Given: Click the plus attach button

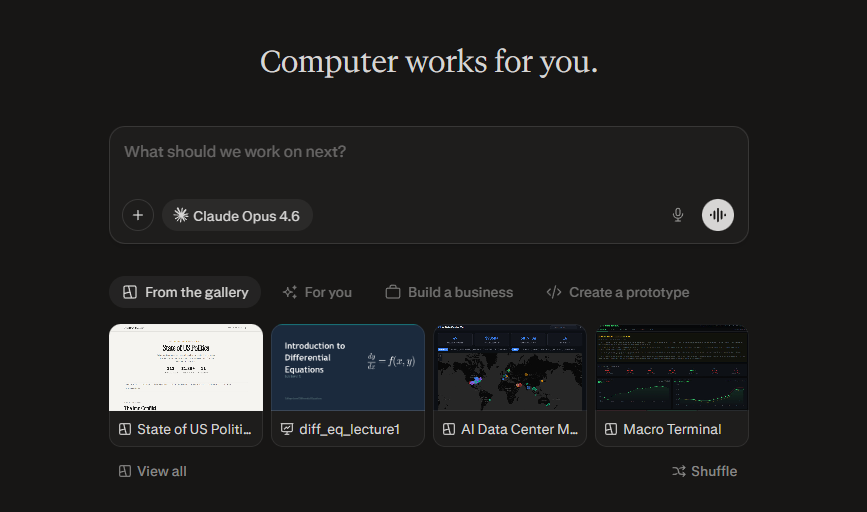Looking at the screenshot, I should [138, 215].
